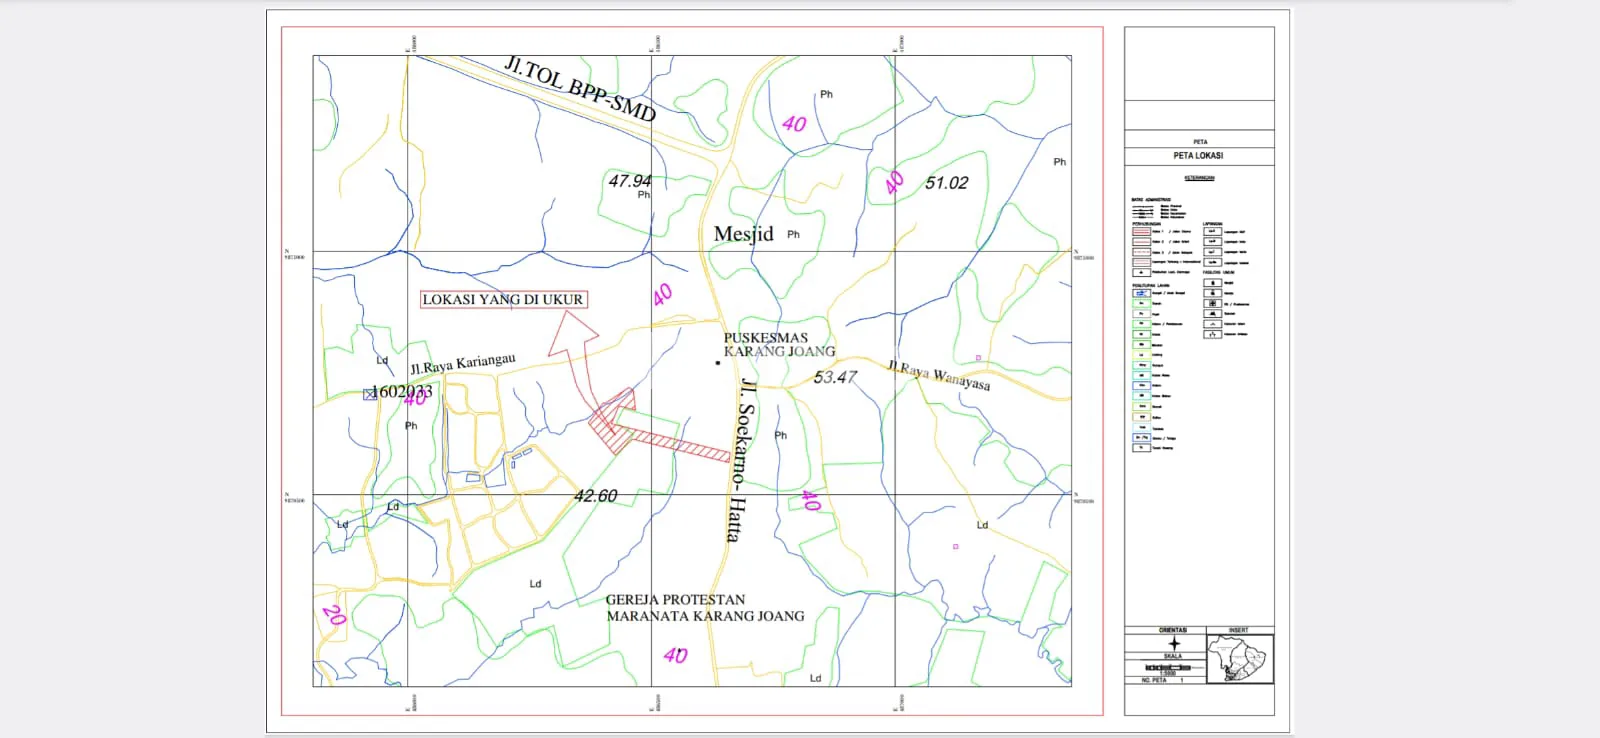The height and width of the screenshot is (738, 1600).
Task: Click the 53.47 elevation point label
Action: 834,377
